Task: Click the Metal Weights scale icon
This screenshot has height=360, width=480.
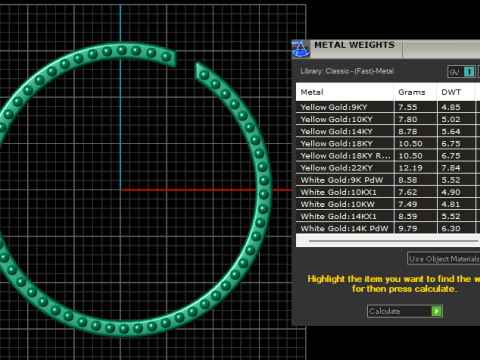Action: [300, 49]
